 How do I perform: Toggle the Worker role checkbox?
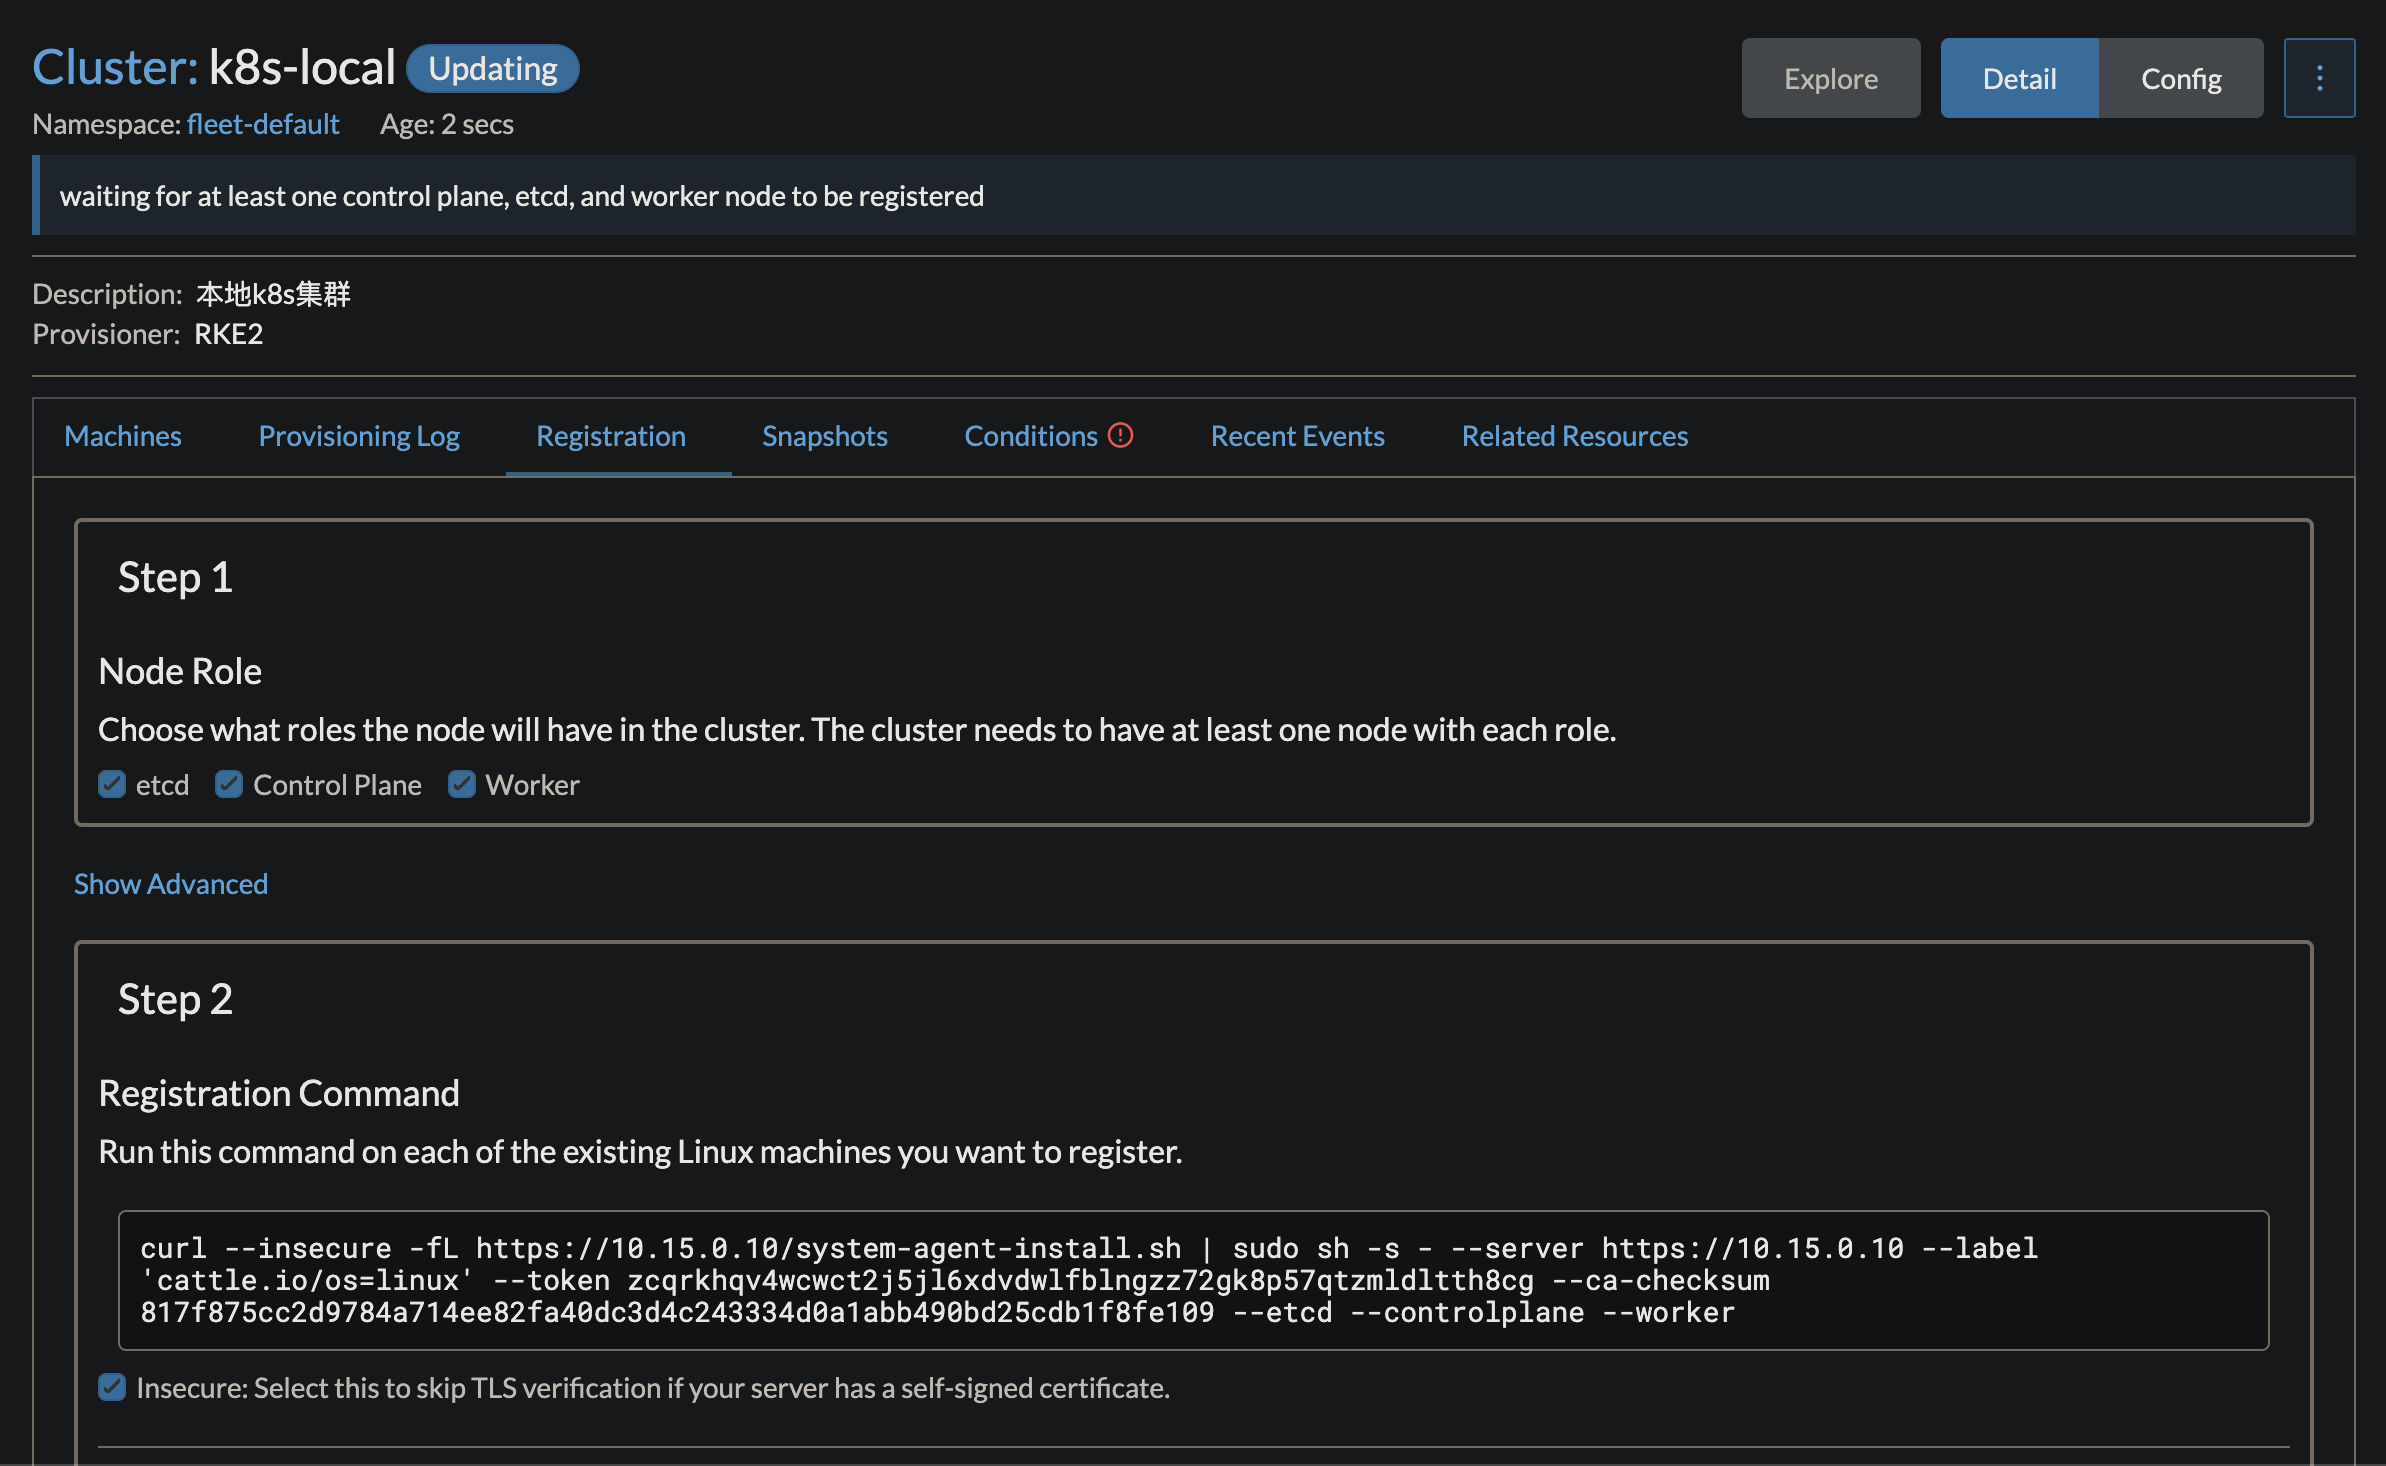click(461, 784)
